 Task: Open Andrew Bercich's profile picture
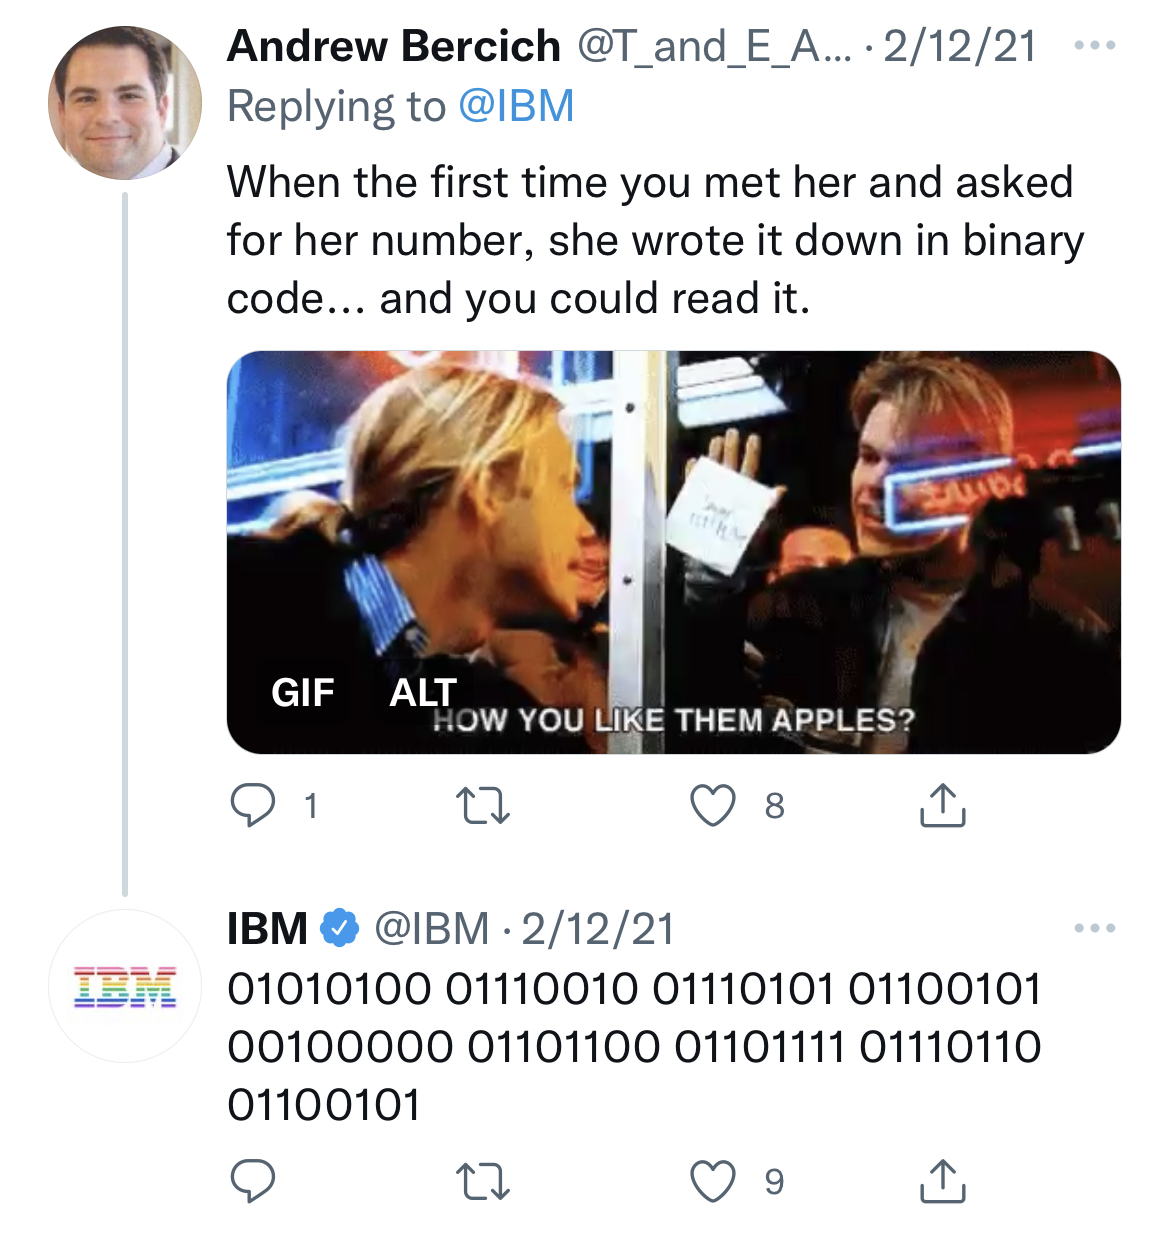[x=125, y=103]
